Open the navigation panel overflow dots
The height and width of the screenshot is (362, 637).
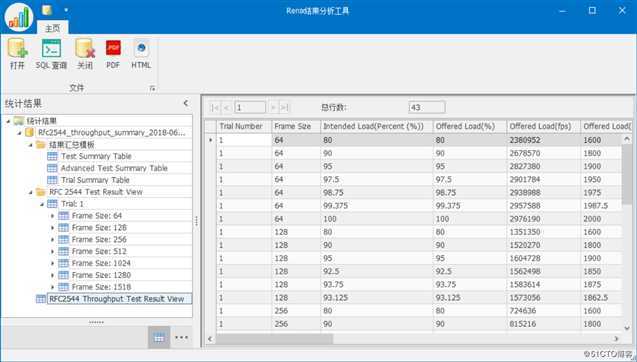(x=181, y=337)
